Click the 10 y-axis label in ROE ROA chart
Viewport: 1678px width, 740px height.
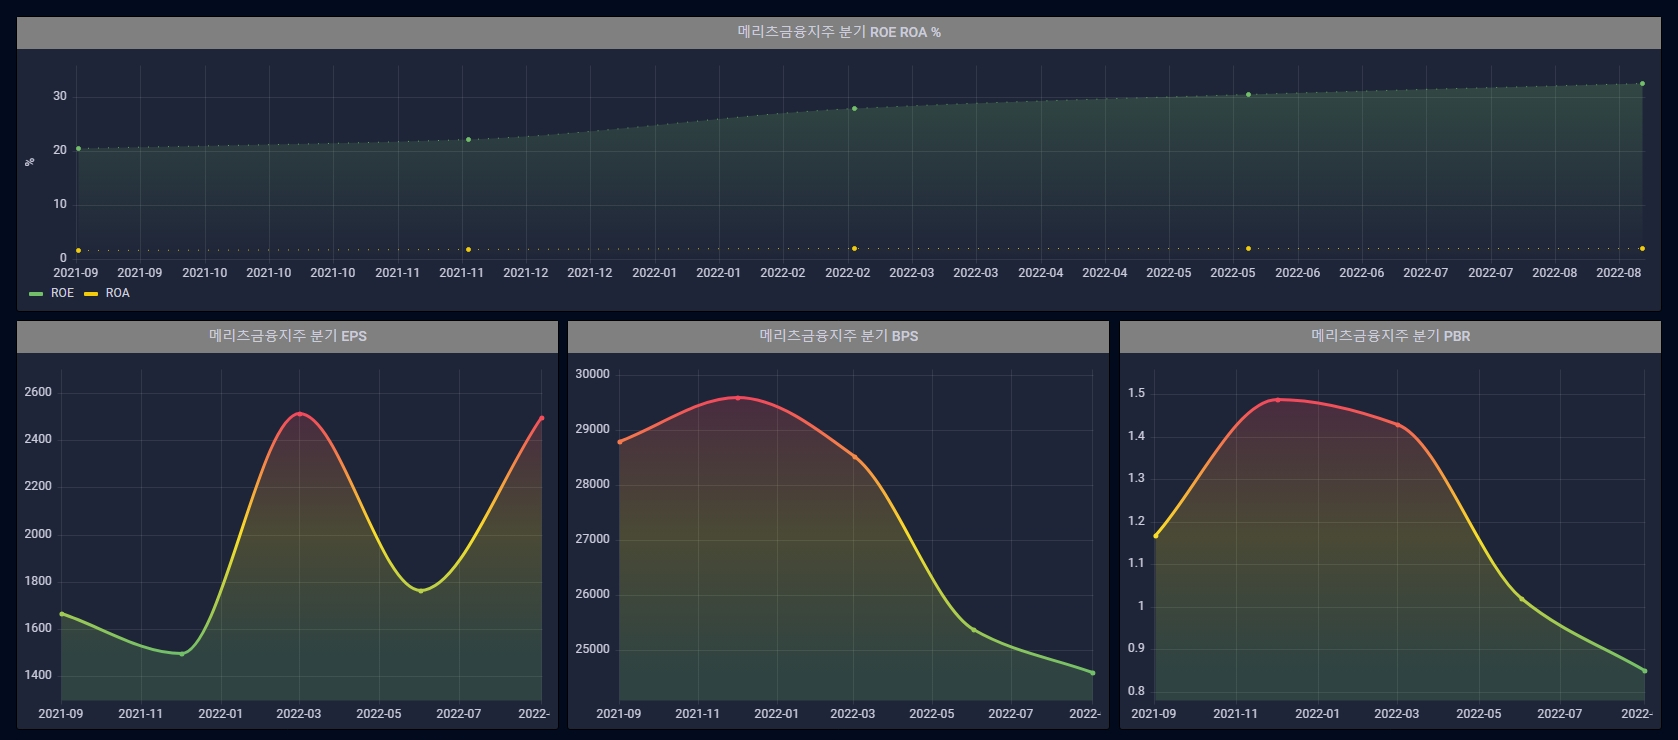click(60, 204)
